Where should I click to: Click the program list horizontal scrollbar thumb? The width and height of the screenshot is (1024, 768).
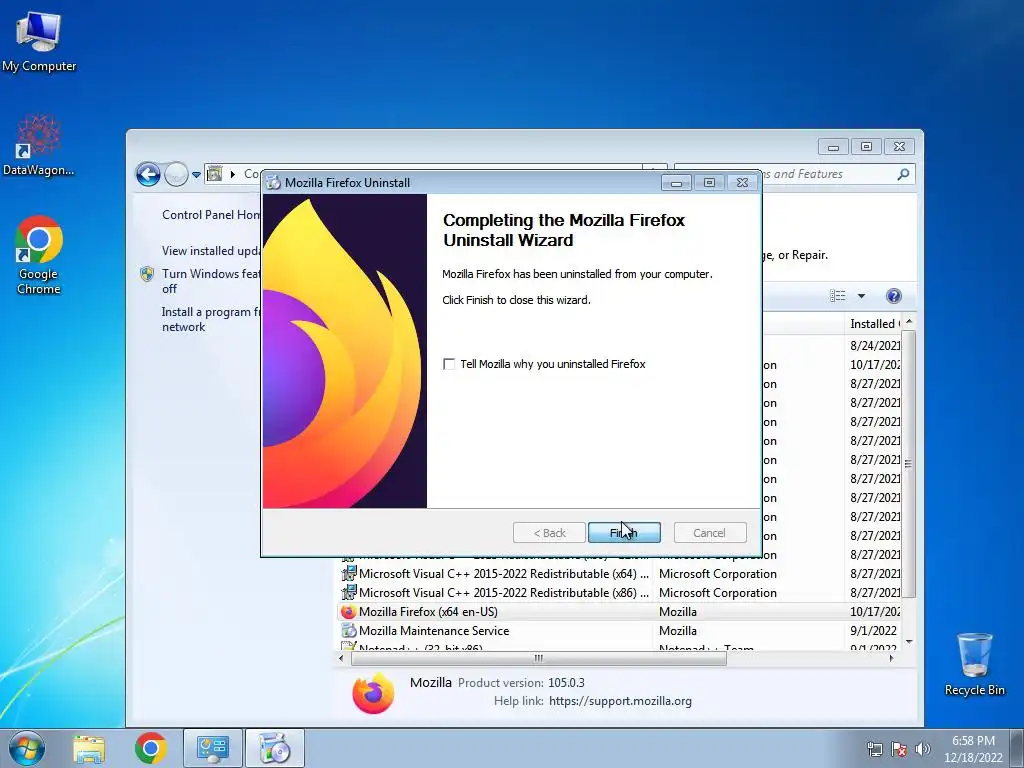tap(539, 658)
